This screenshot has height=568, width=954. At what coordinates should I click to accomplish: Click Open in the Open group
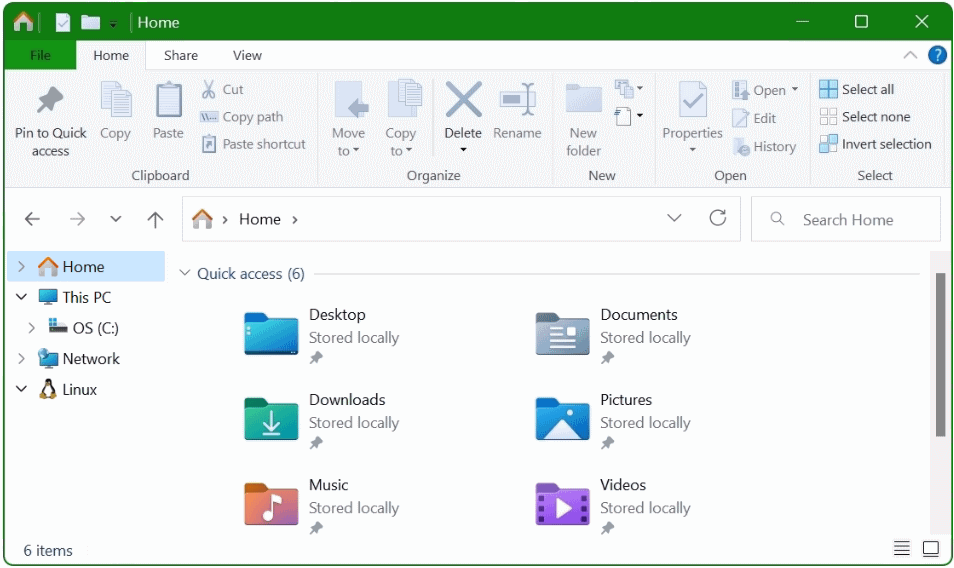coord(758,90)
